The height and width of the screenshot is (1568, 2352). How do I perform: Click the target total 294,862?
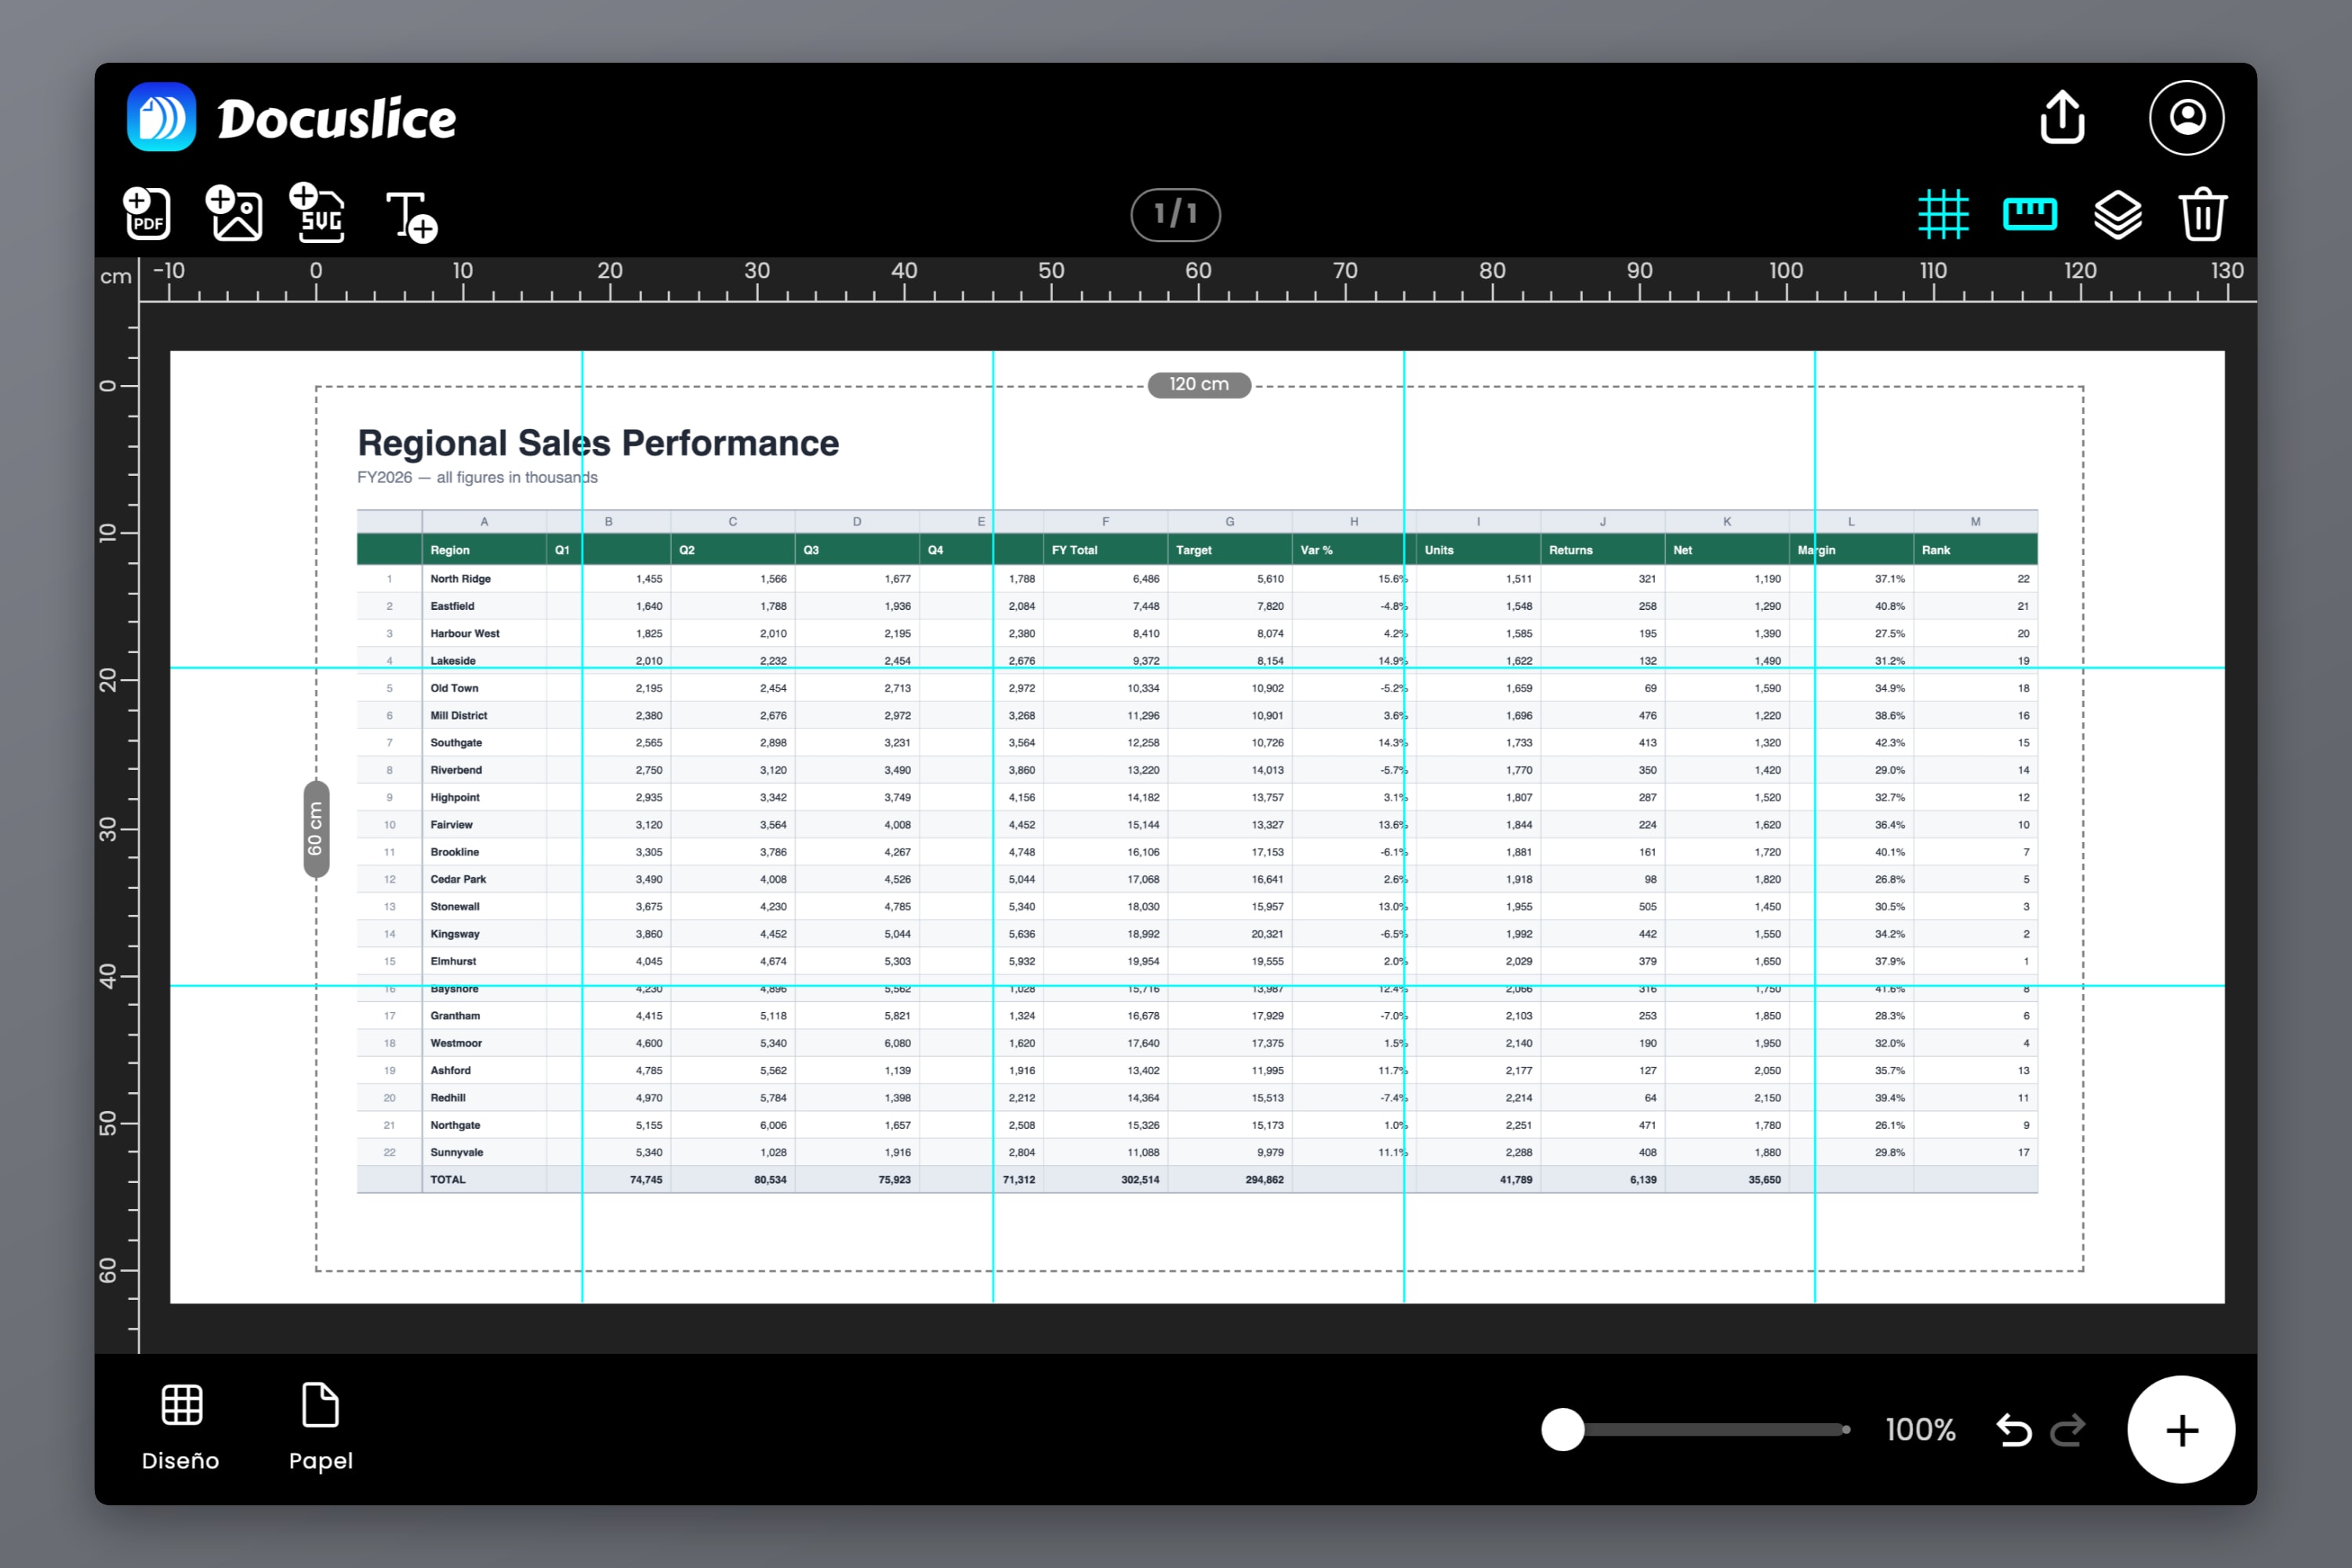(x=1264, y=1180)
